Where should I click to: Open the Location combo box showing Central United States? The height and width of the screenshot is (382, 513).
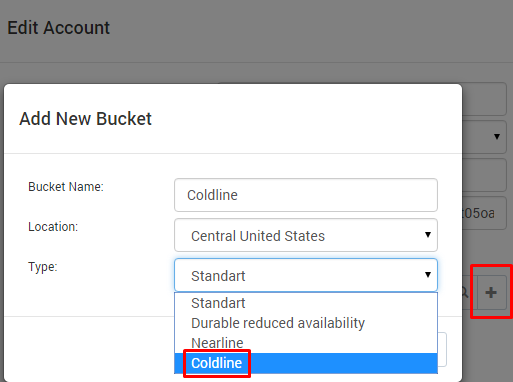tap(306, 235)
